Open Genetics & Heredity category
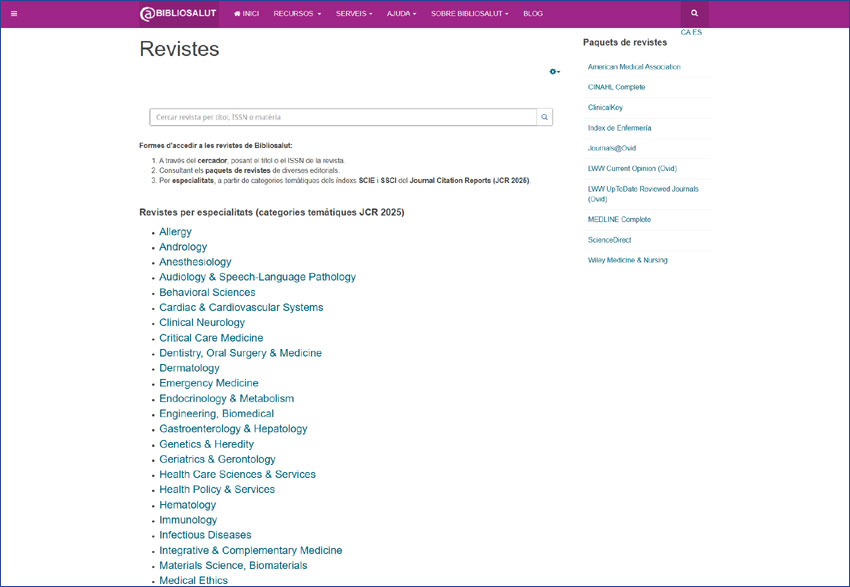 tap(206, 444)
